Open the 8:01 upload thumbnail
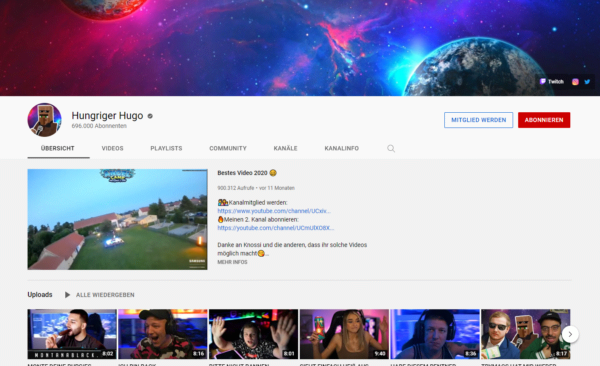The image size is (600, 366). click(x=253, y=334)
